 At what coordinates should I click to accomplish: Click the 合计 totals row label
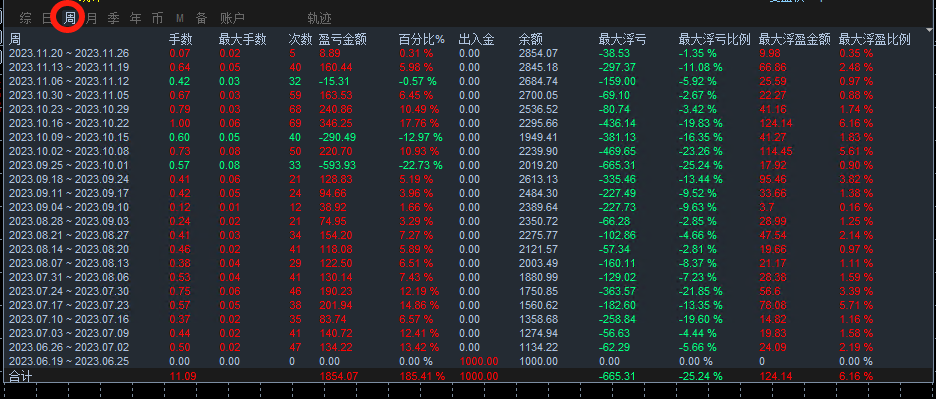(x=20, y=376)
